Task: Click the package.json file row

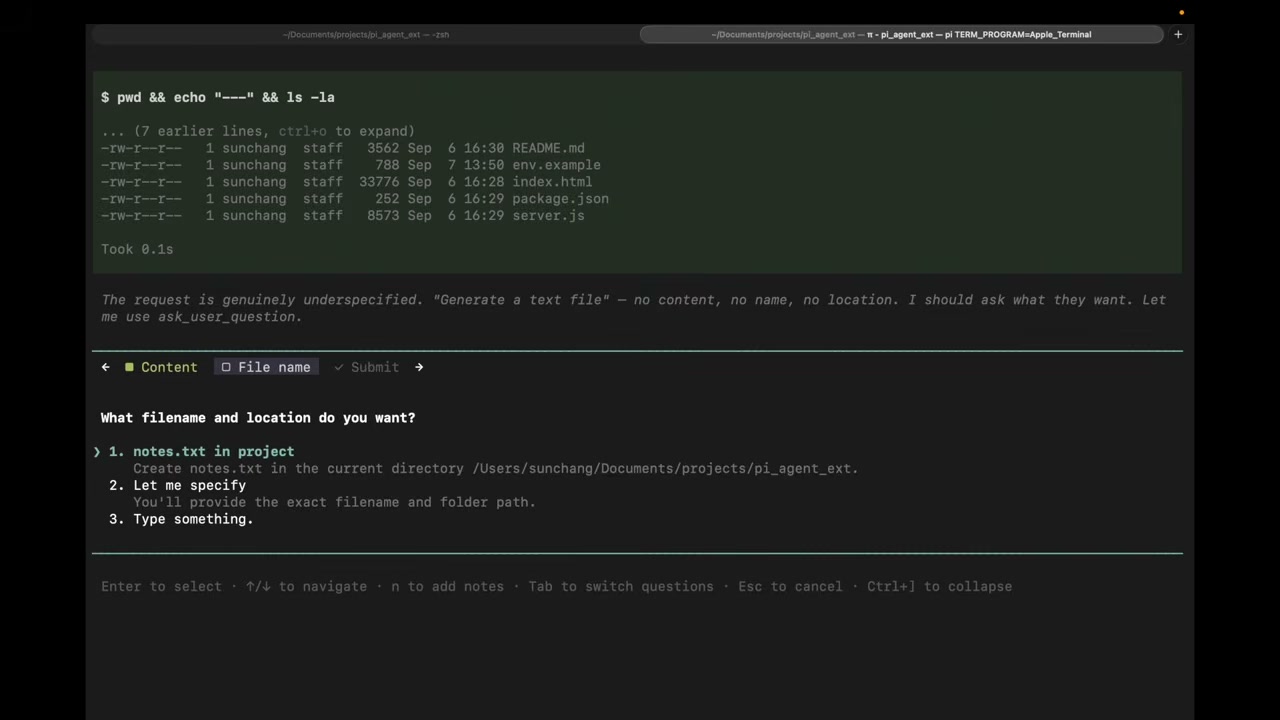Action: coord(355,199)
